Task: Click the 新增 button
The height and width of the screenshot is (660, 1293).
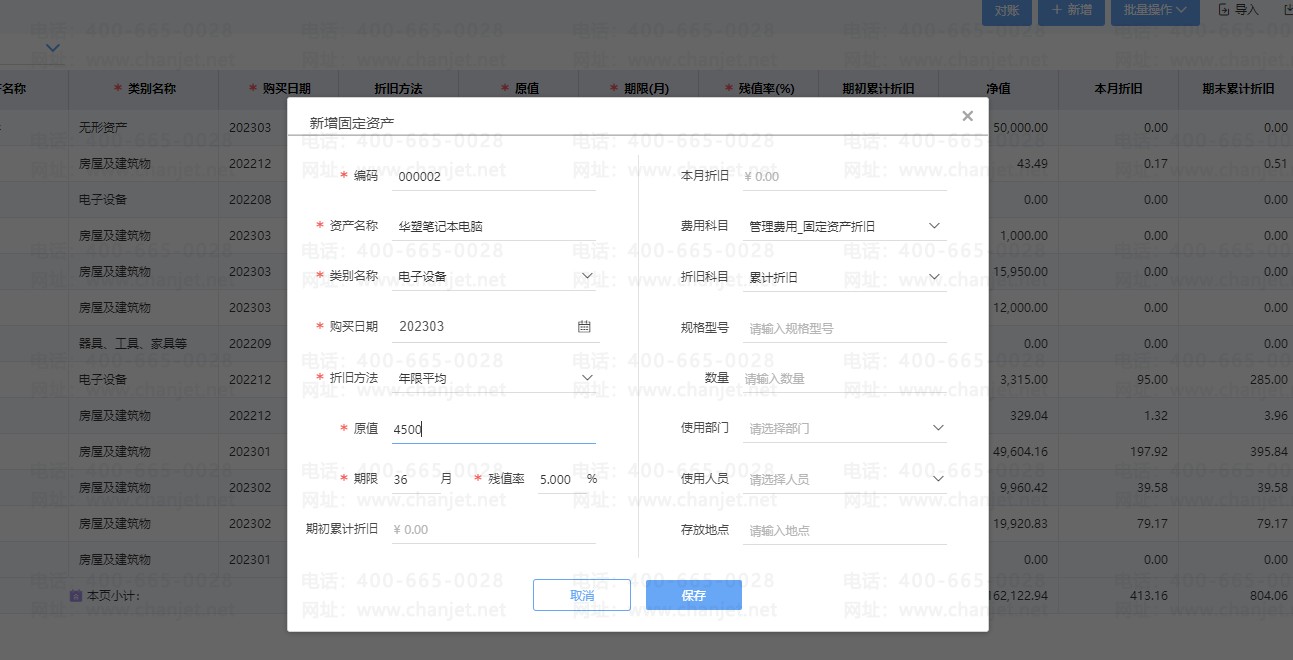Action: pos(1071,11)
